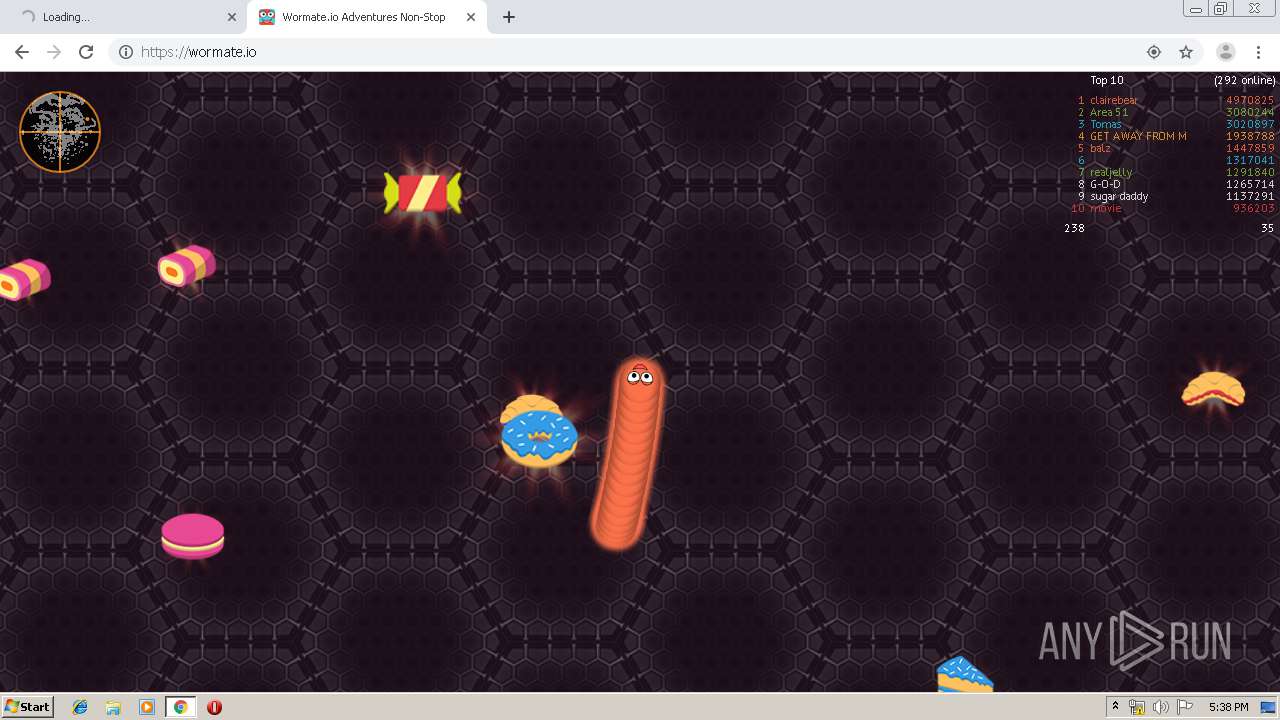Click the score value 1317041

[1250, 160]
